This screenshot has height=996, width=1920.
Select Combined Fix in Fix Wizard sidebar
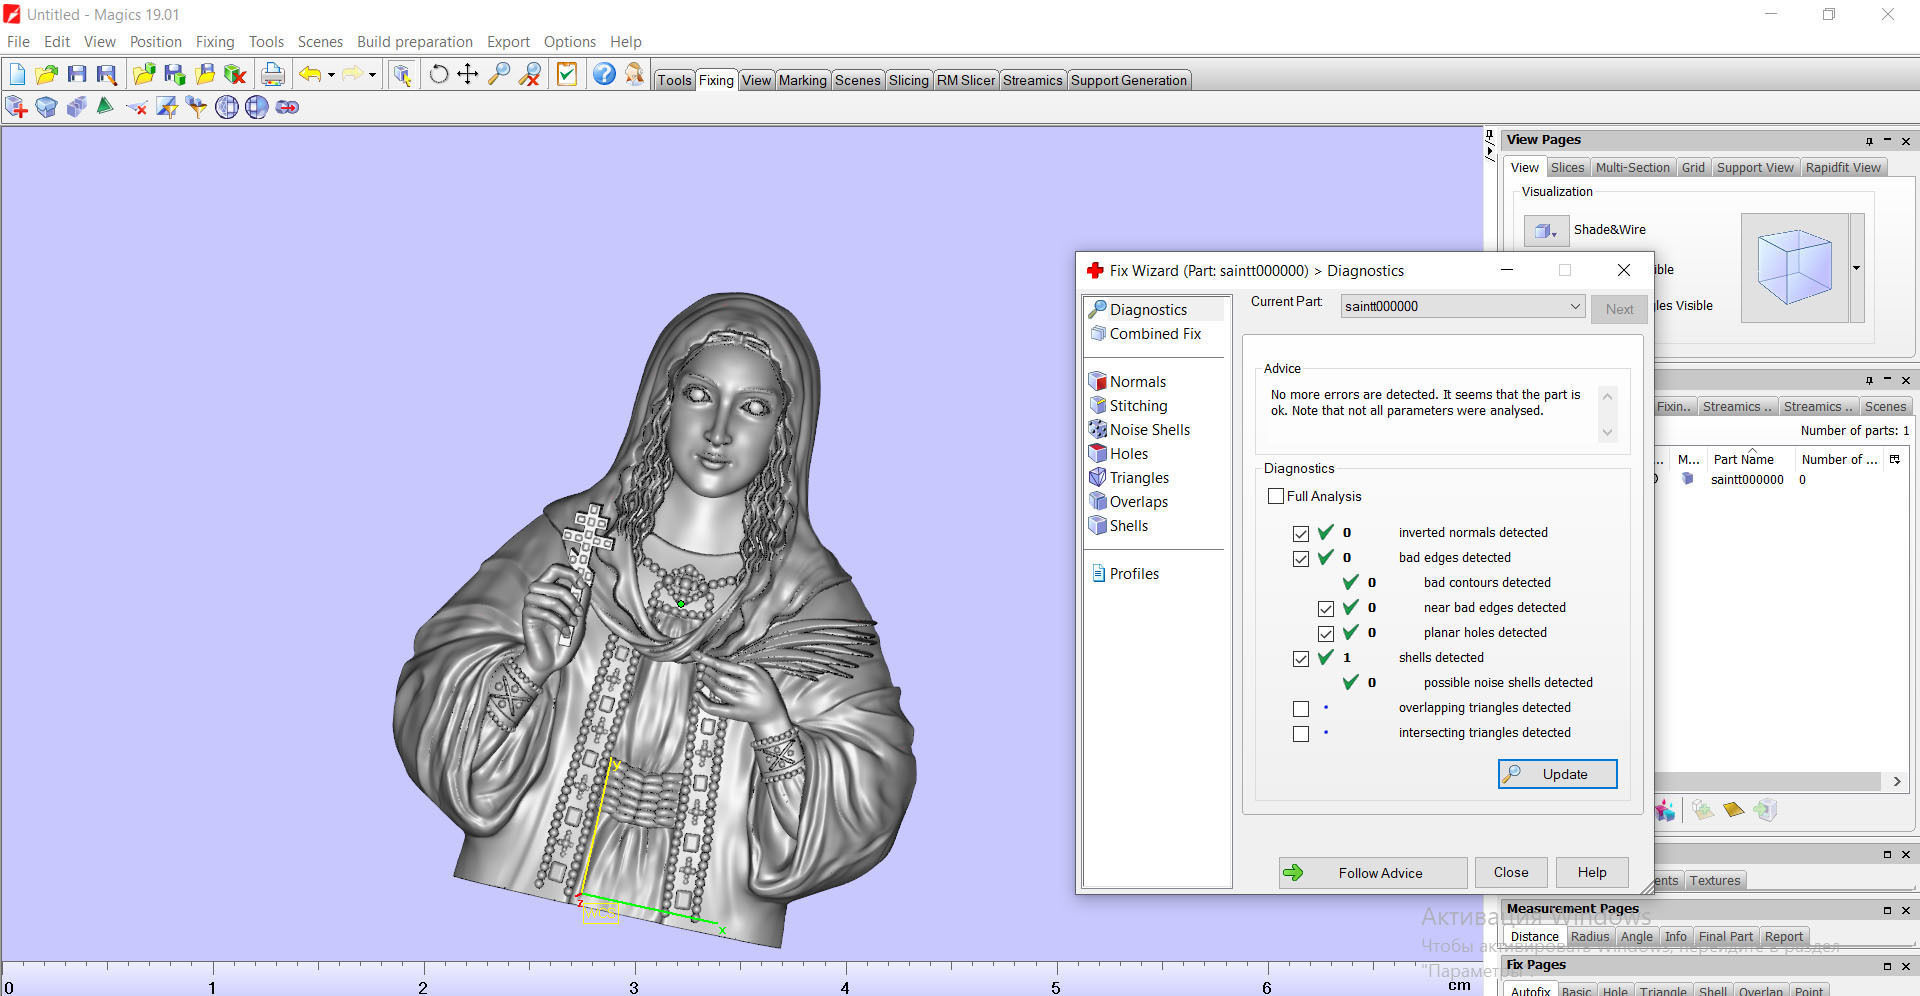point(1155,334)
